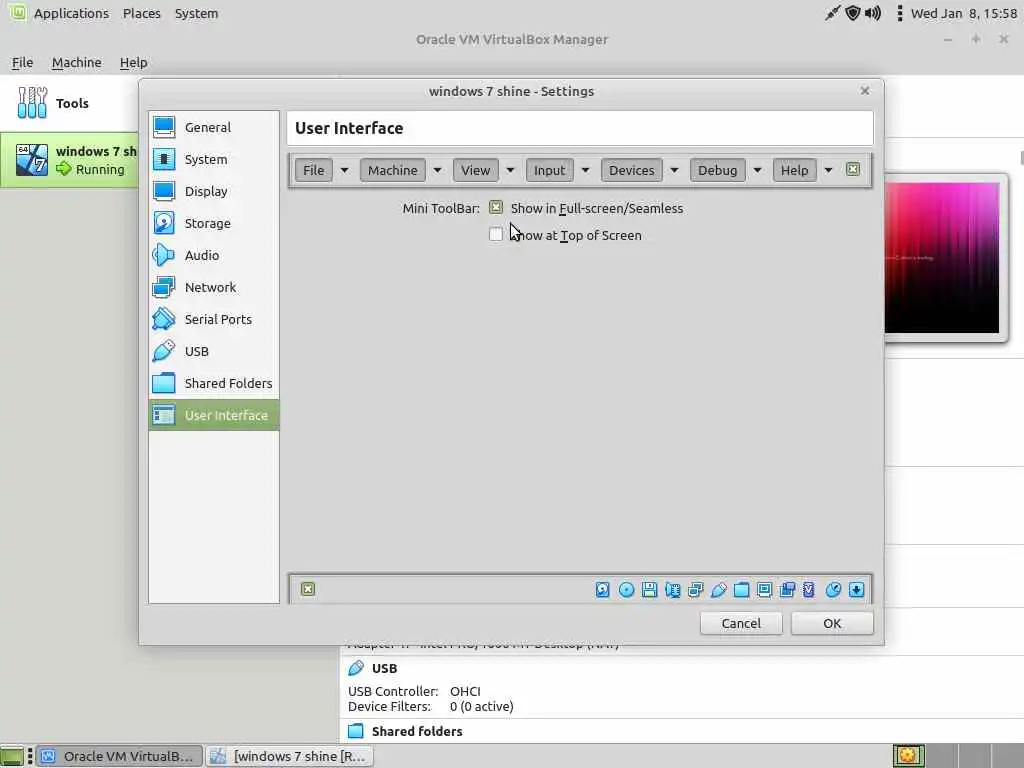The image size is (1024, 768).
Task: Open the Serial Ports settings icon
Action: [164, 319]
